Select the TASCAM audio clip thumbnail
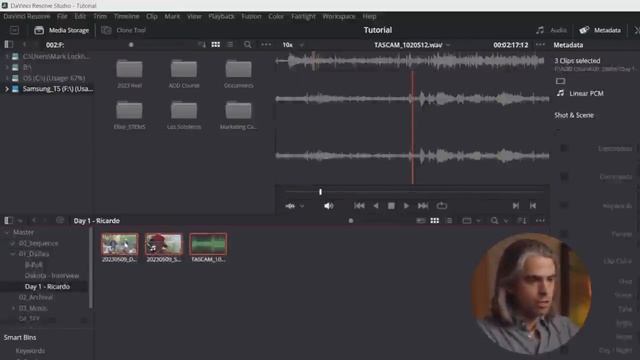Image resolution: width=640 pixels, height=360 pixels. pos(208,244)
